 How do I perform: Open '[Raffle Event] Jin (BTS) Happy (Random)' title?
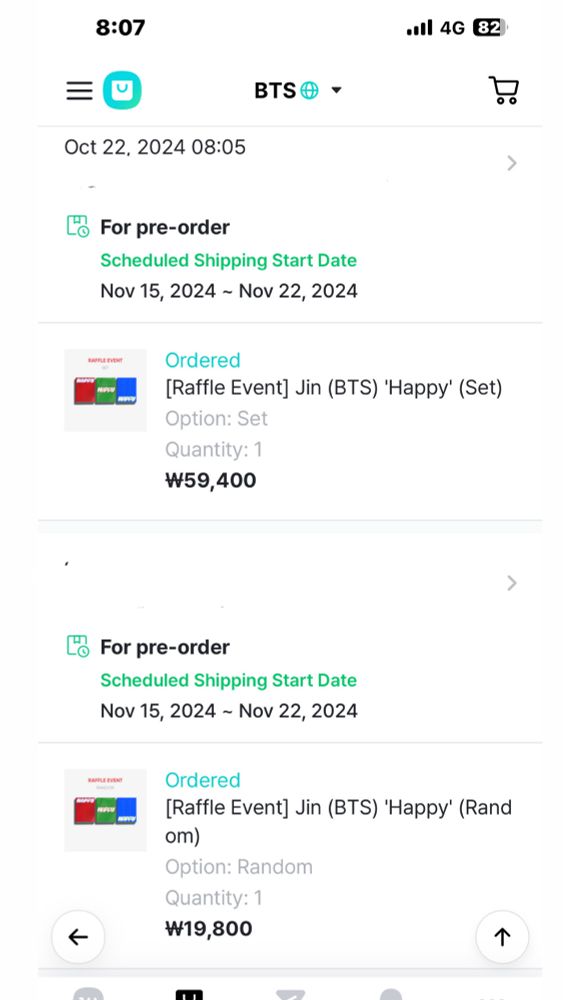click(339, 821)
